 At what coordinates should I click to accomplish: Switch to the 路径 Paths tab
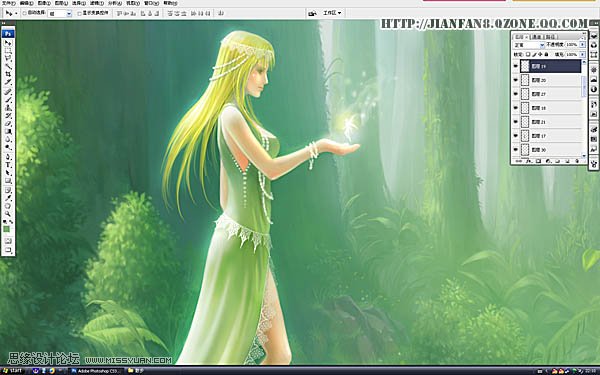tap(550, 37)
